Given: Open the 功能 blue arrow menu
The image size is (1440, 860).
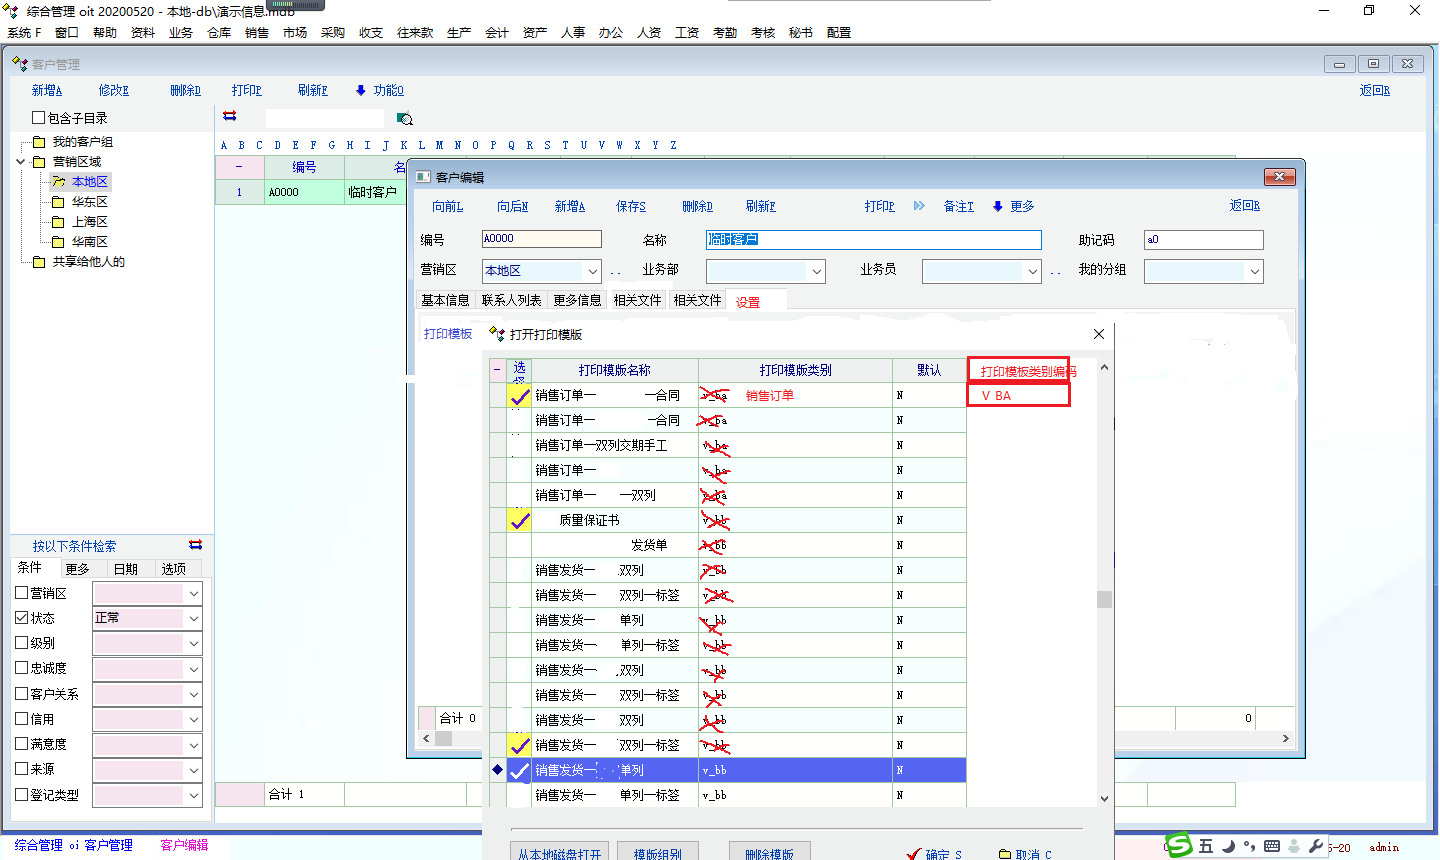Looking at the screenshot, I should [x=361, y=90].
